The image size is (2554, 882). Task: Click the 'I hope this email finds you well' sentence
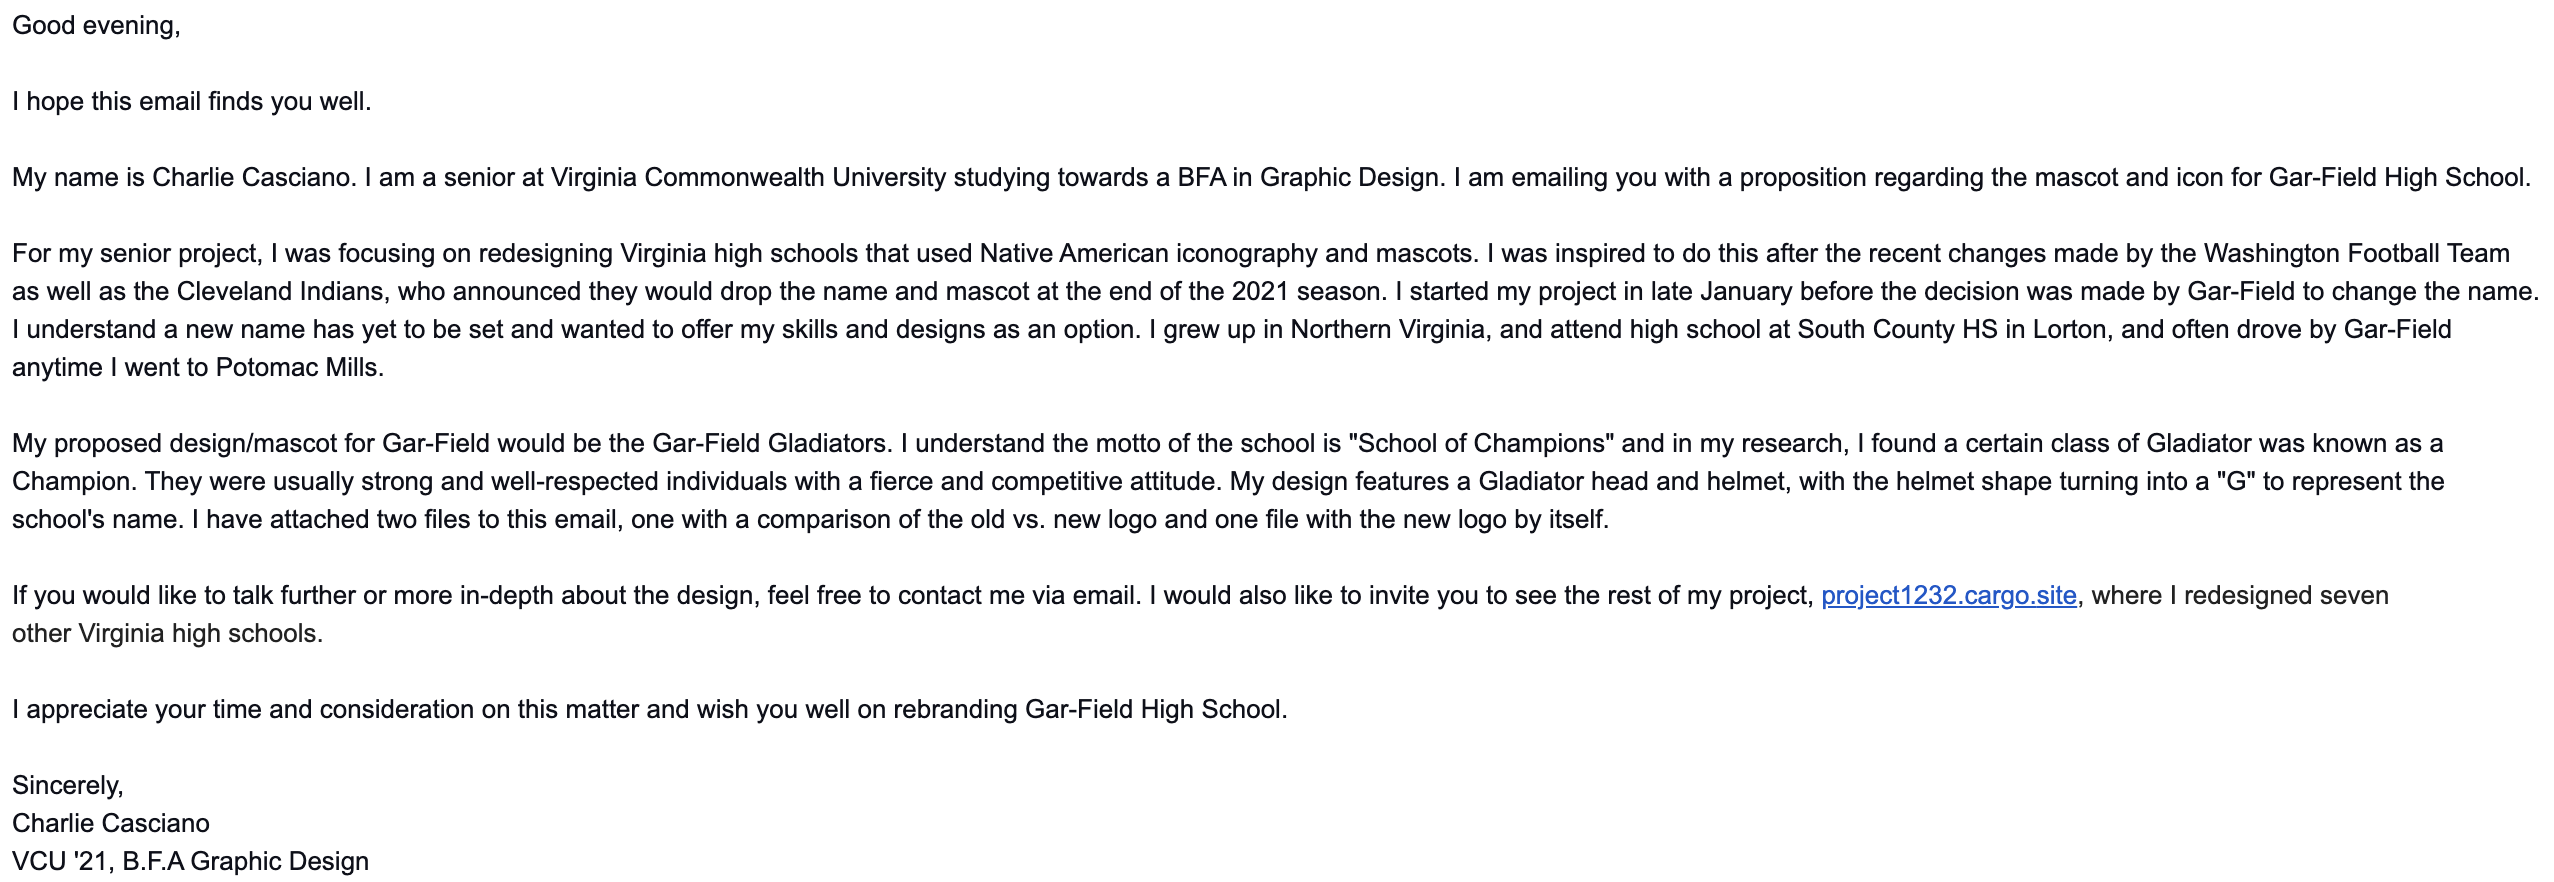(x=191, y=101)
